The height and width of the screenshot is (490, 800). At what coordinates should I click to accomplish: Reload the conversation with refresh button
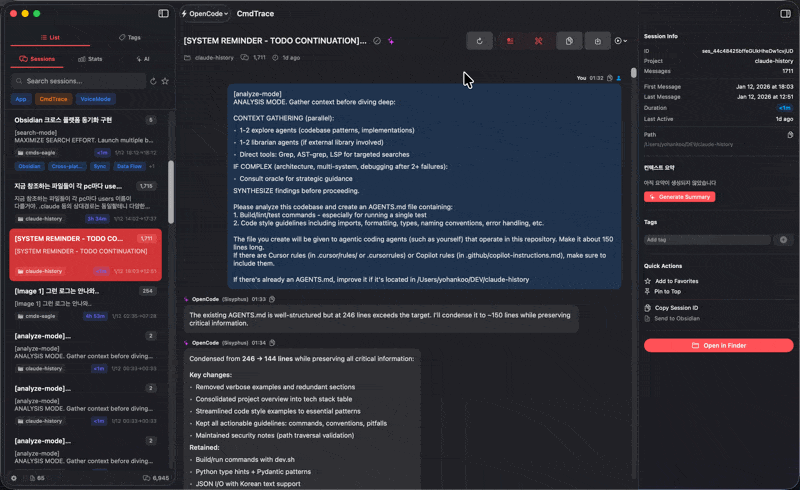tap(480, 41)
